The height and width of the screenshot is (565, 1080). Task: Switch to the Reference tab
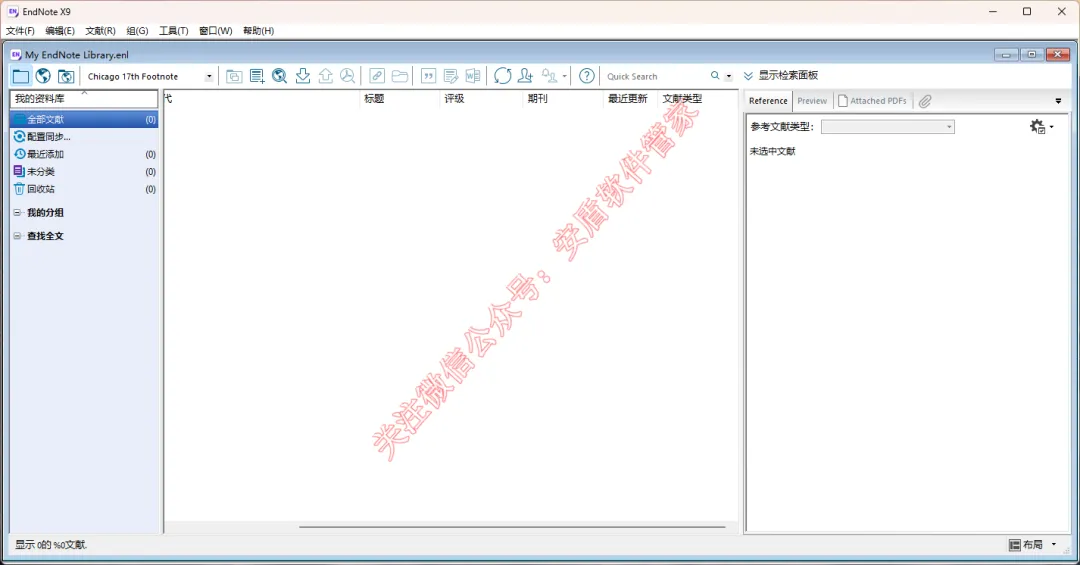[768, 101]
